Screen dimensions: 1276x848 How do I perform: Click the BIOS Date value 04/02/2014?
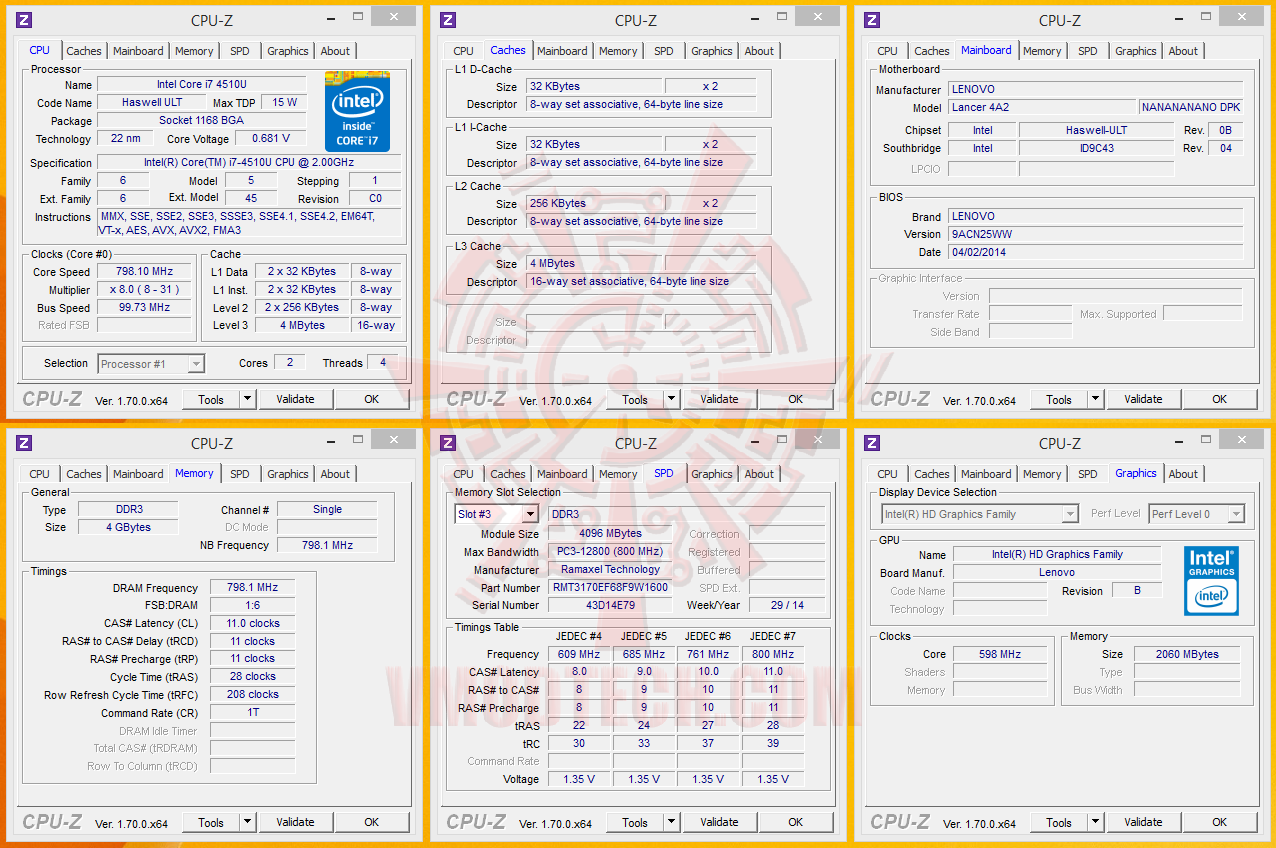coord(1095,252)
